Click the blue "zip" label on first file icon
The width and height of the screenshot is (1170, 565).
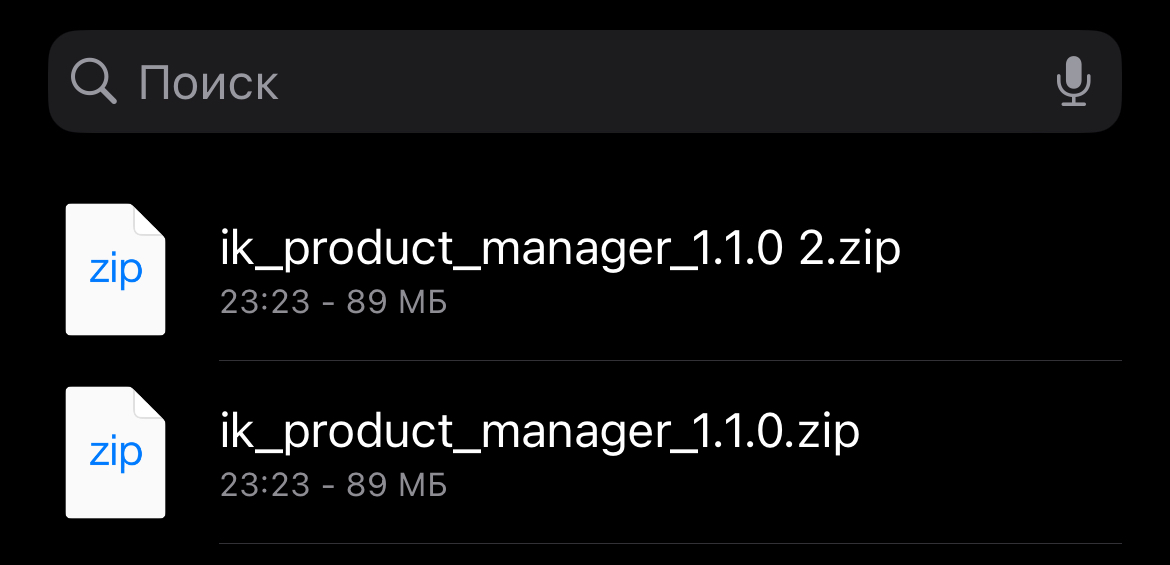tap(115, 271)
